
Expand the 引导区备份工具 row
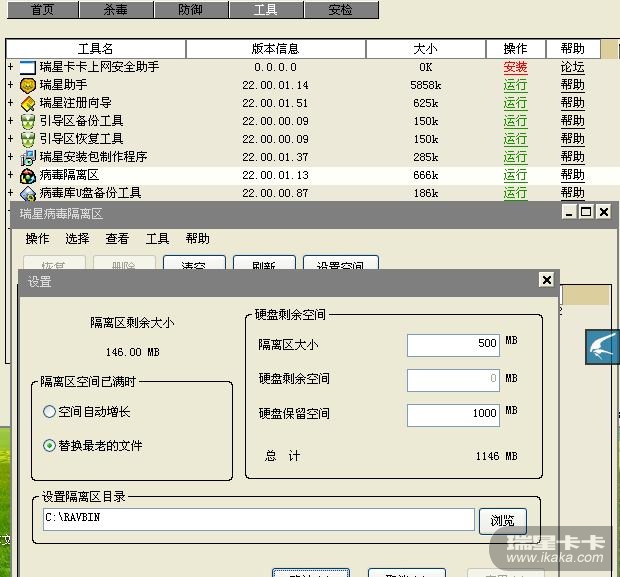[11, 121]
